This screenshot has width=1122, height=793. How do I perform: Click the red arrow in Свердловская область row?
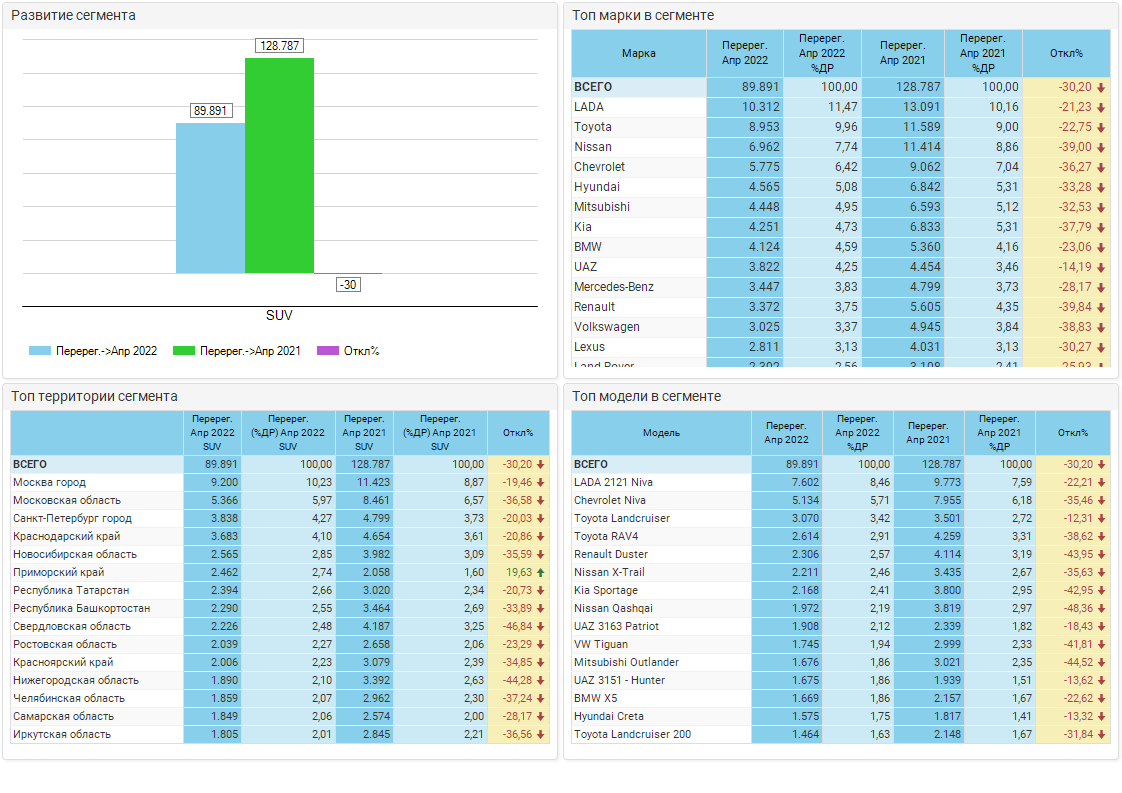click(x=541, y=627)
